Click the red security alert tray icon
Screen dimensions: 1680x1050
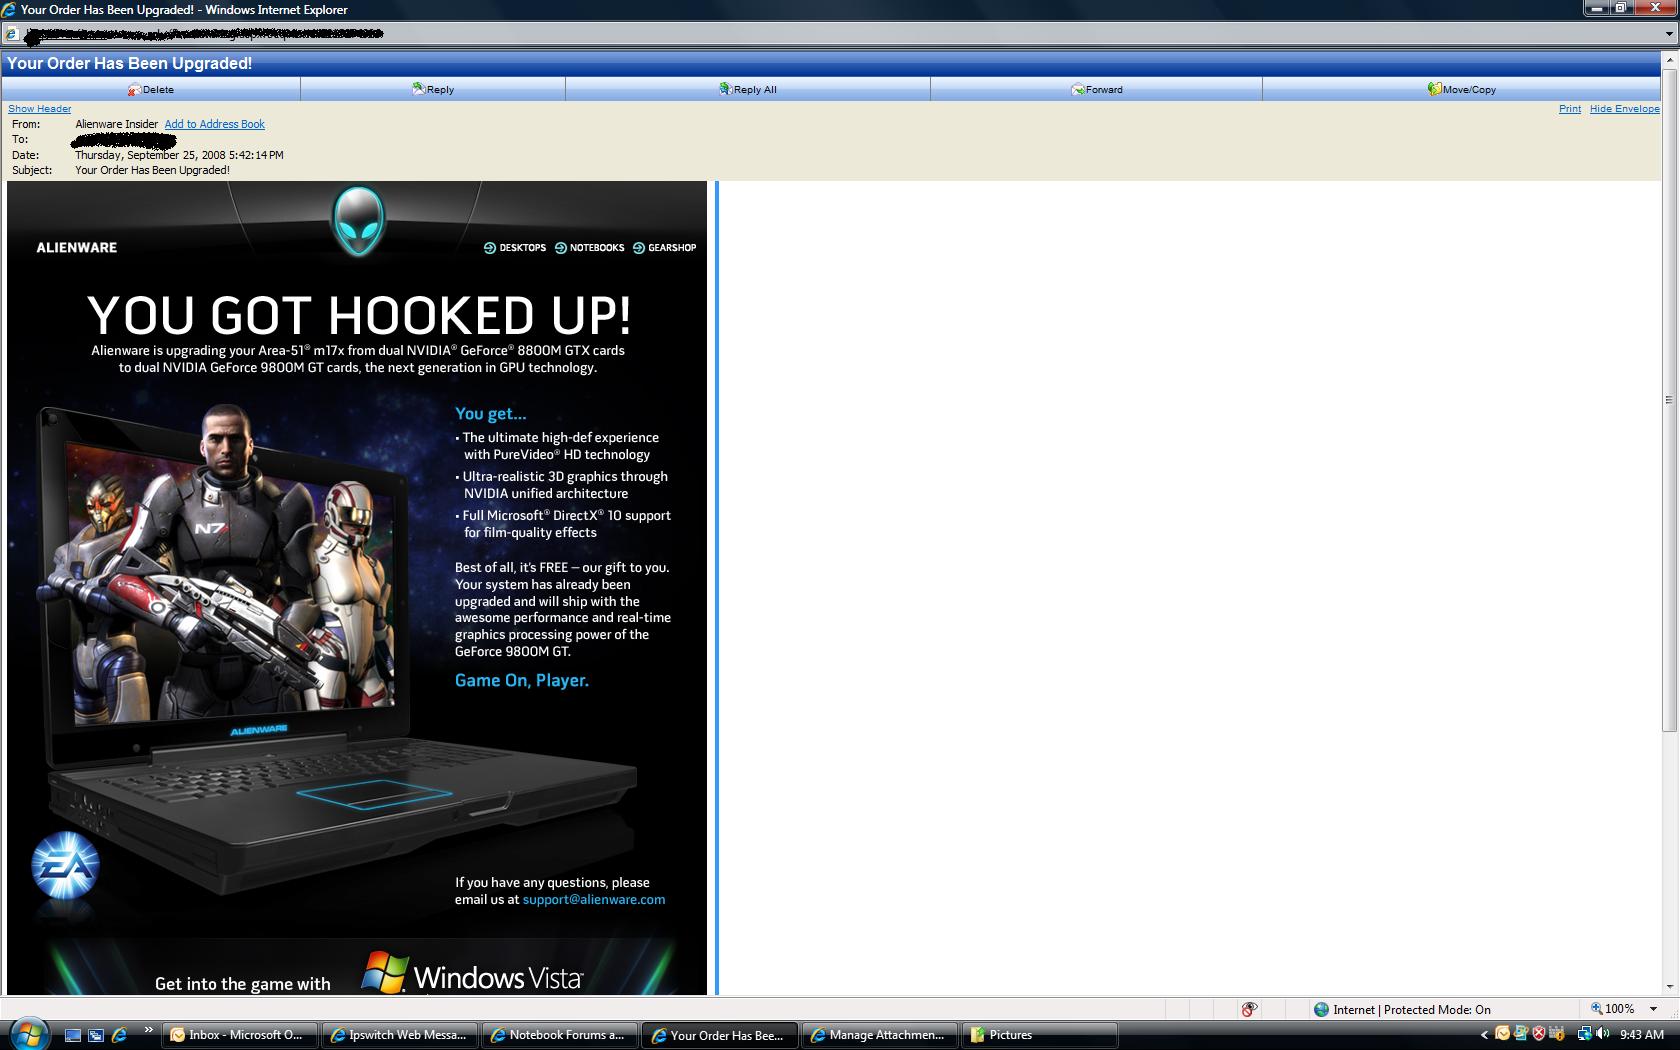[x=1539, y=1034]
